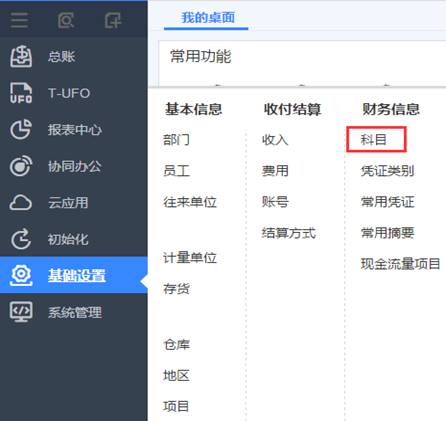Open the search icon in top bar
446x421 pixels.
click(x=66, y=21)
